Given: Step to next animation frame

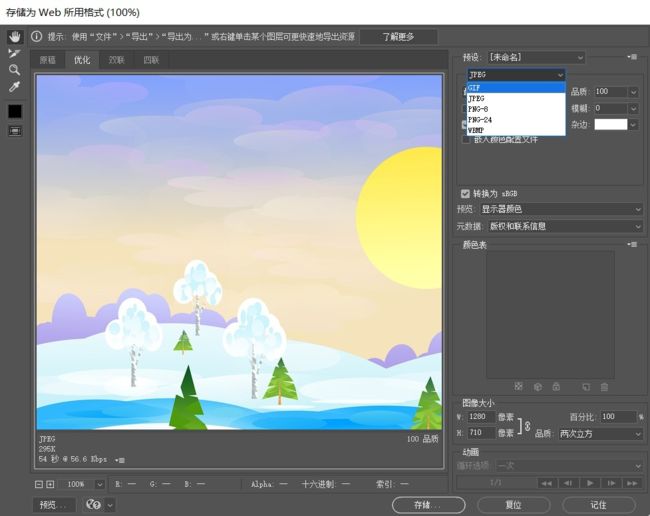Looking at the screenshot, I should [x=611, y=483].
